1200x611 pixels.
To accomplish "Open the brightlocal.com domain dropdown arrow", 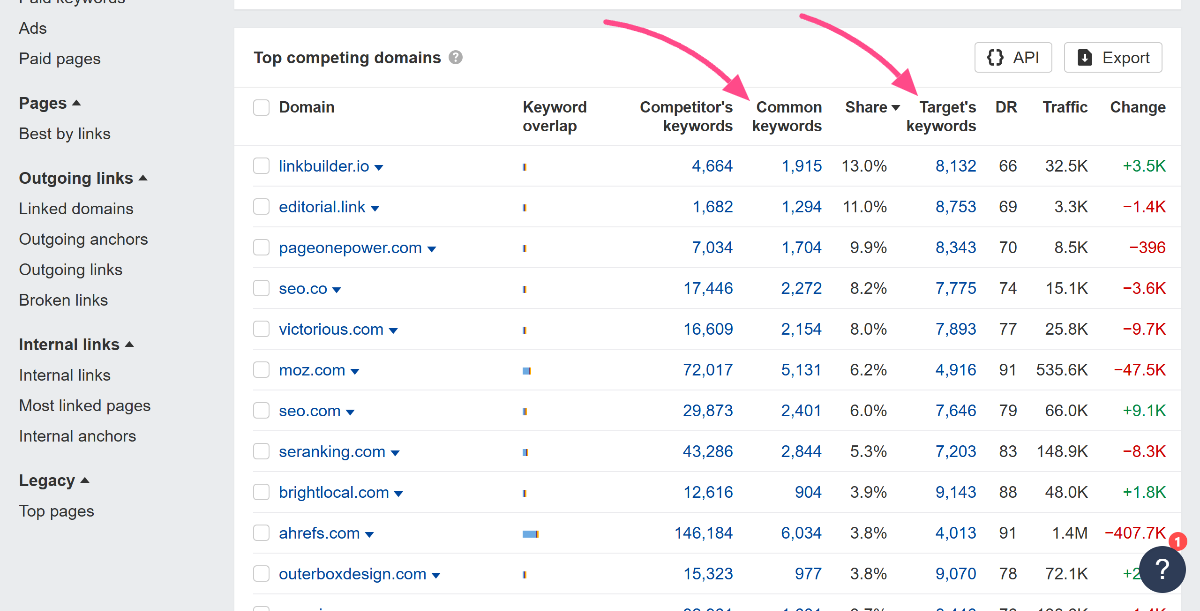I will (x=398, y=494).
